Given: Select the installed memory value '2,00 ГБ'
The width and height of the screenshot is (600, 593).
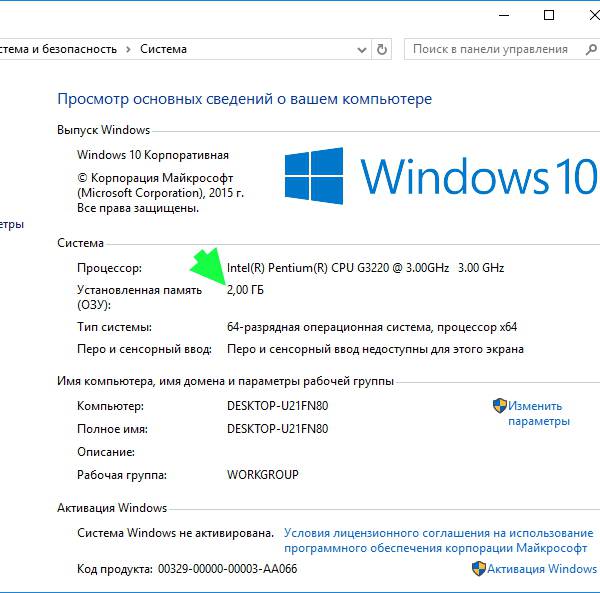Looking at the screenshot, I should click(x=245, y=290).
